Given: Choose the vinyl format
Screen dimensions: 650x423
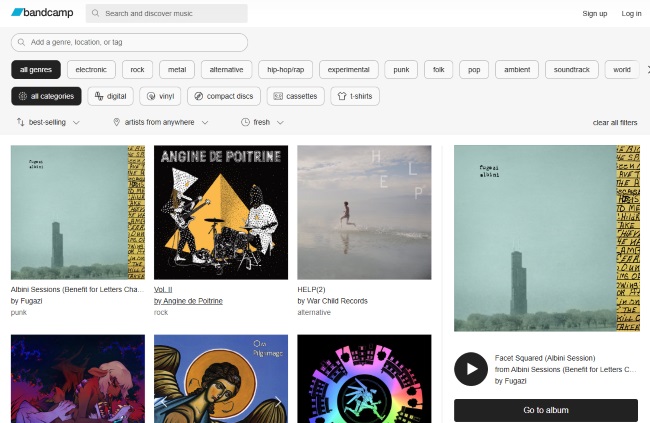Looking at the screenshot, I should [x=160, y=96].
